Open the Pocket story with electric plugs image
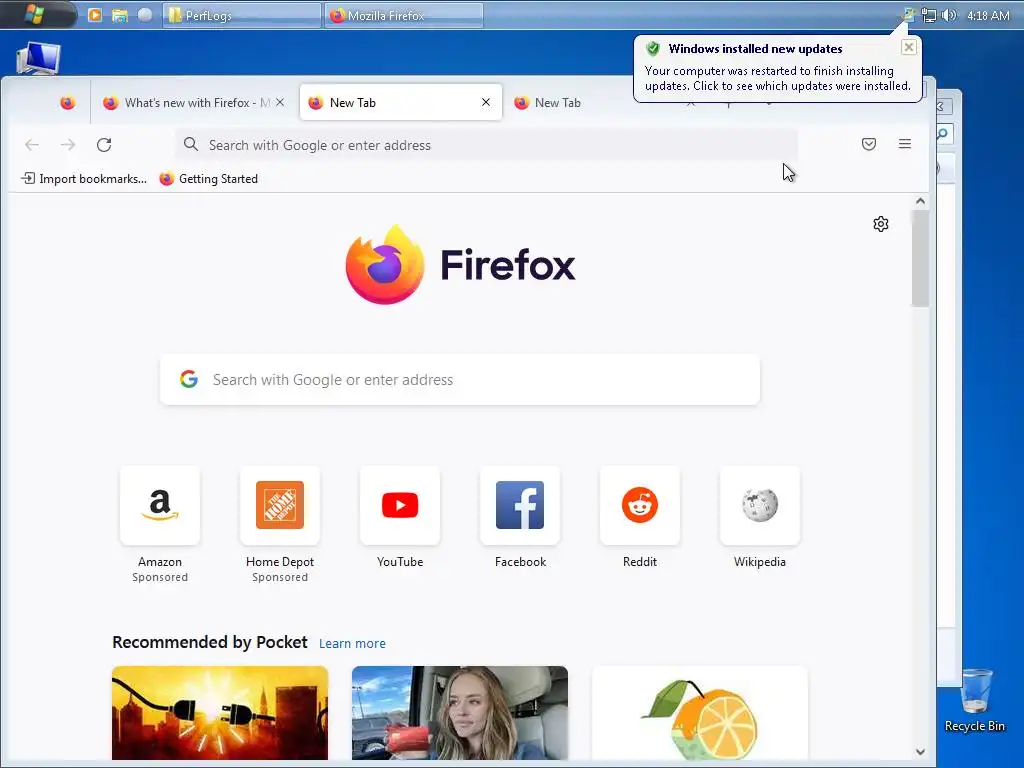 (x=219, y=713)
